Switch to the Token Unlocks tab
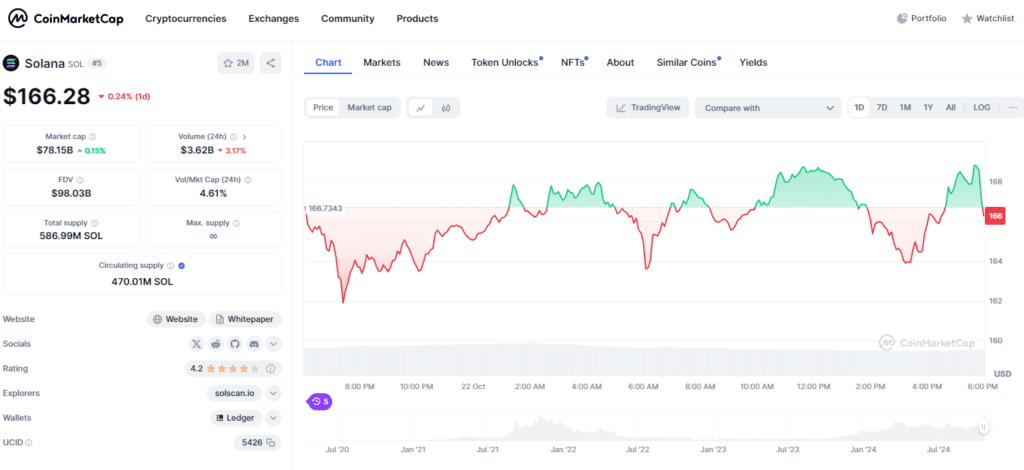 tap(505, 63)
